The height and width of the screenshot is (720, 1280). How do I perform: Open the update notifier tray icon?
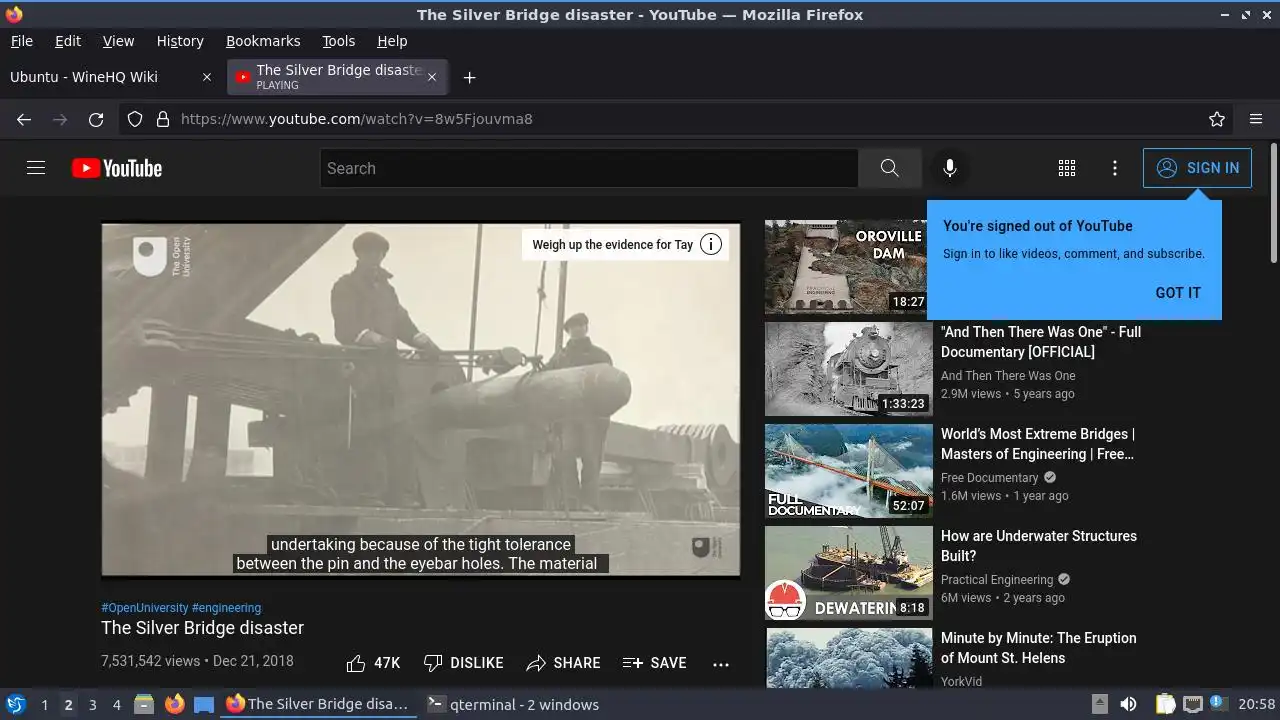coord(1218,704)
